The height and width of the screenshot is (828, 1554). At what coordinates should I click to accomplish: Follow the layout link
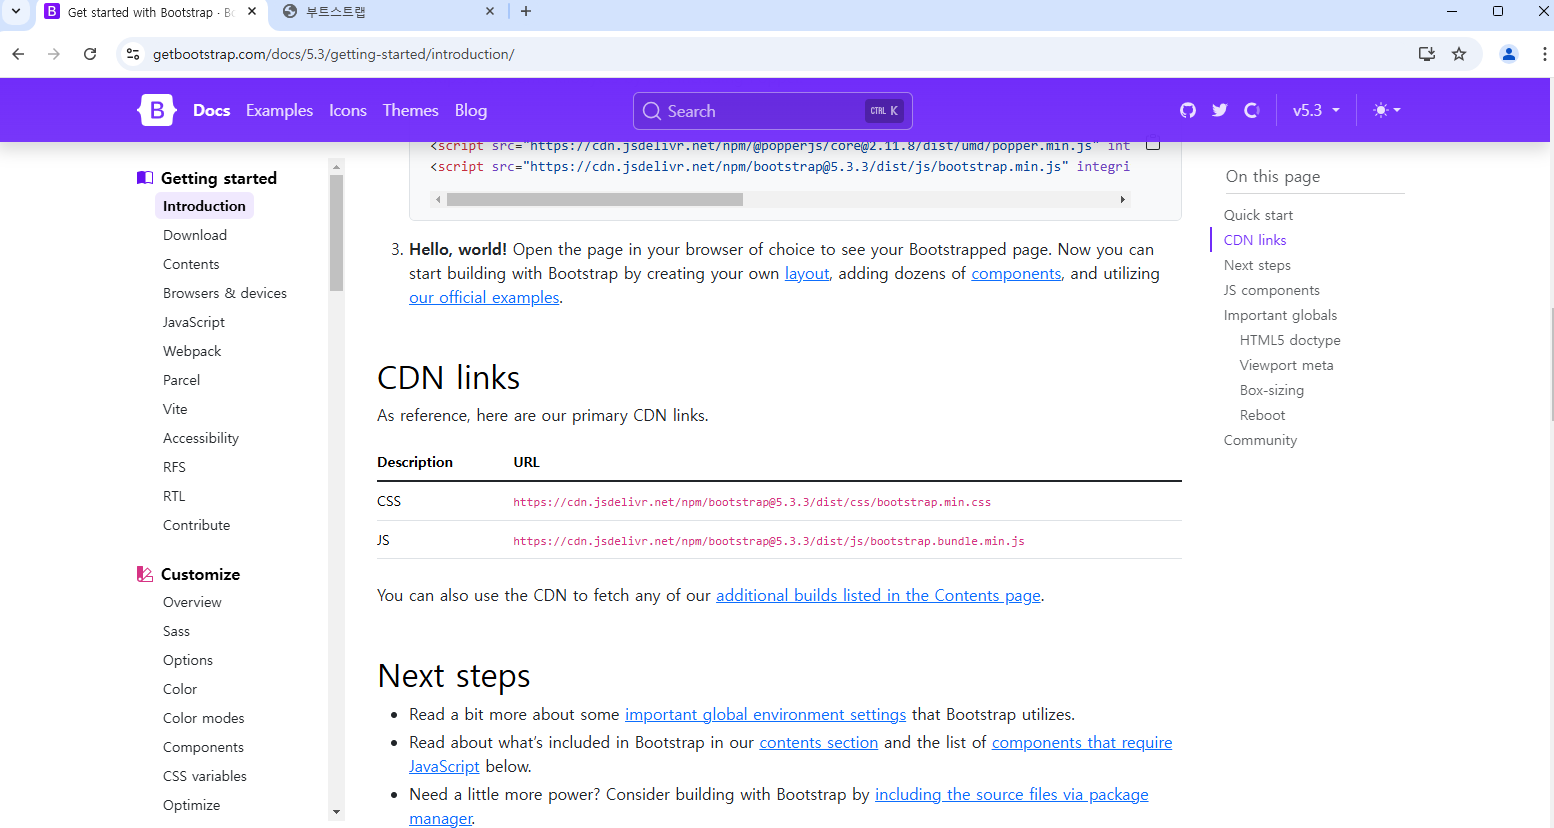(x=807, y=274)
